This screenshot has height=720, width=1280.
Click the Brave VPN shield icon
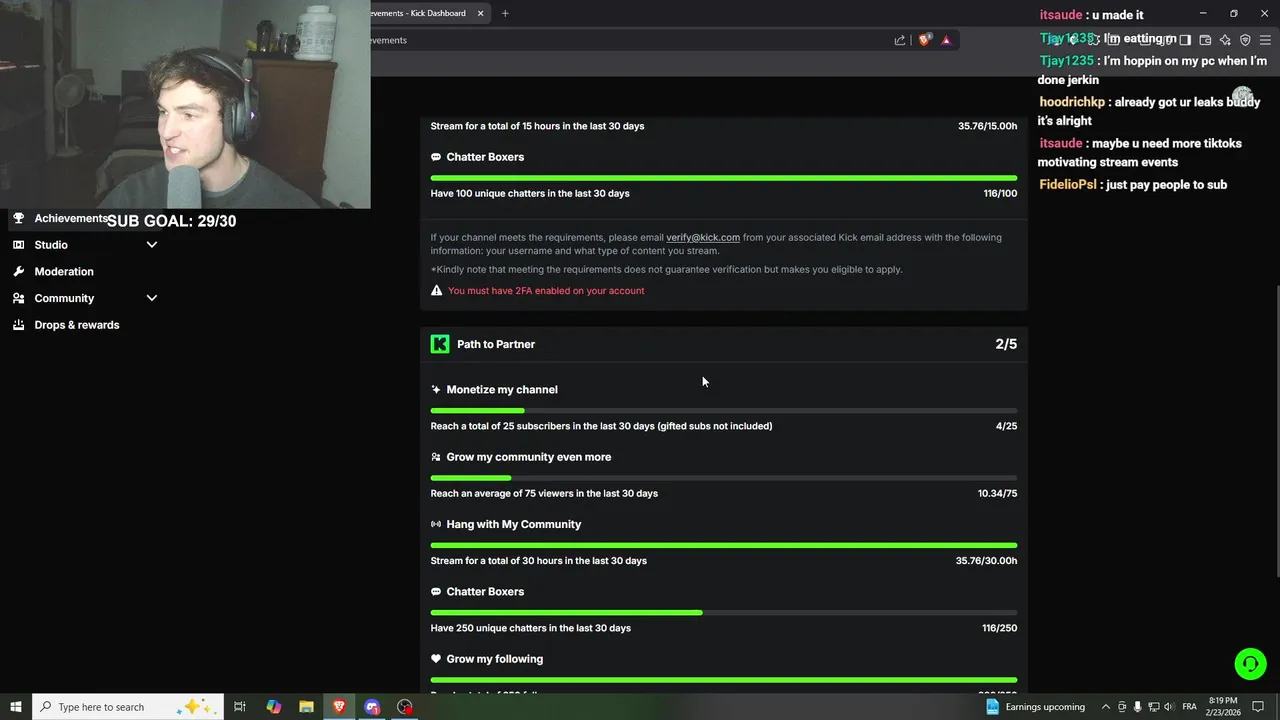[1245, 40]
